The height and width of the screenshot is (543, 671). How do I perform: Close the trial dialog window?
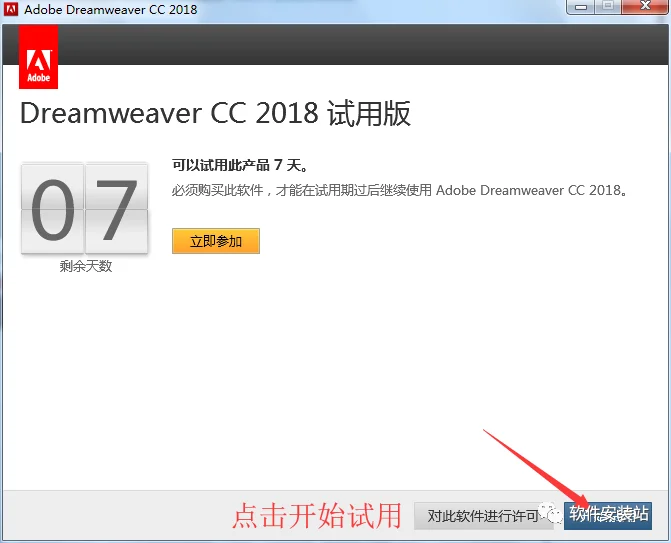click(x=645, y=6)
